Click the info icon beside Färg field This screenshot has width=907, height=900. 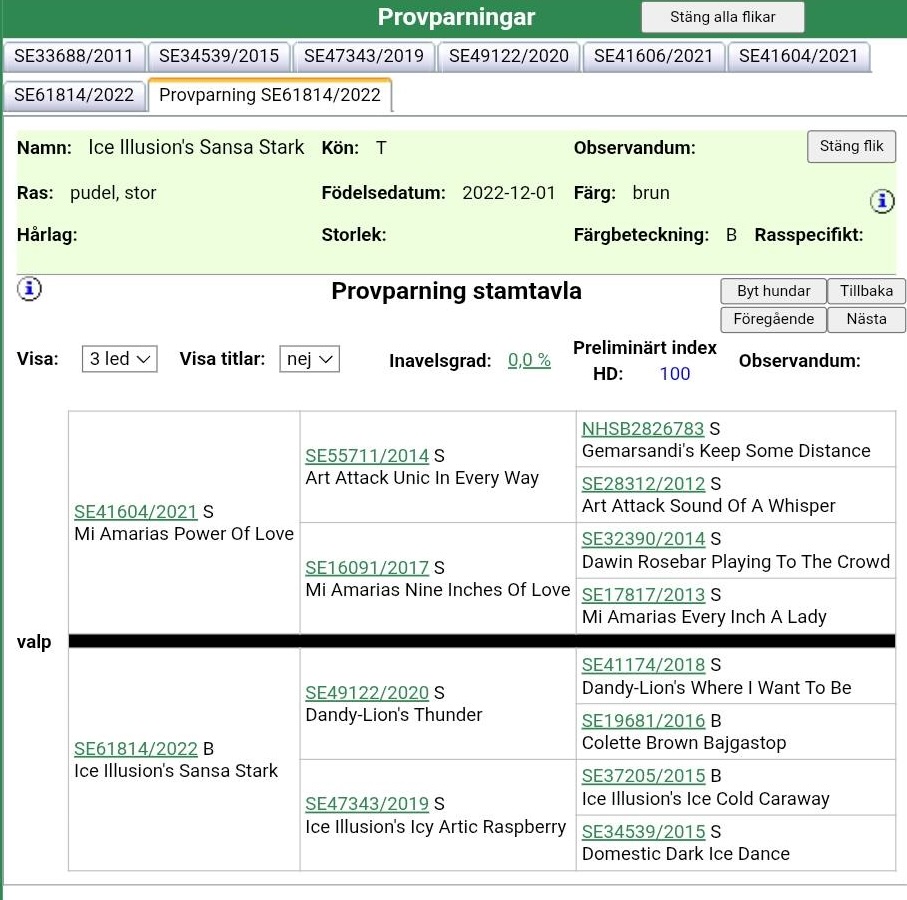(882, 202)
